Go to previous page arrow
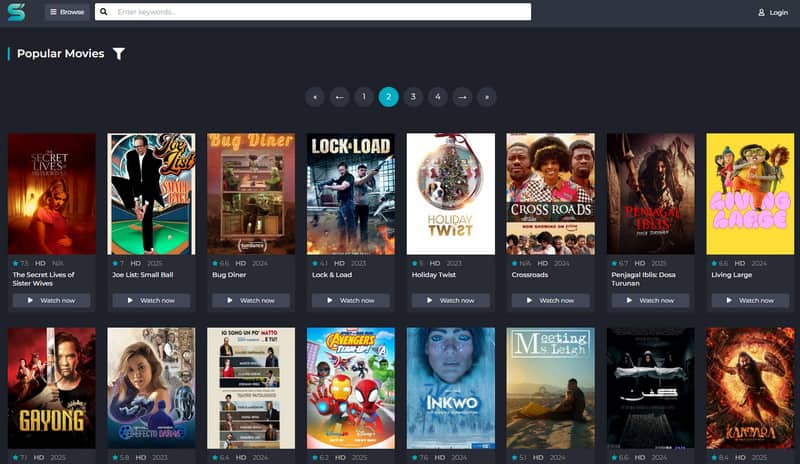The width and height of the screenshot is (800, 464). click(x=339, y=97)
